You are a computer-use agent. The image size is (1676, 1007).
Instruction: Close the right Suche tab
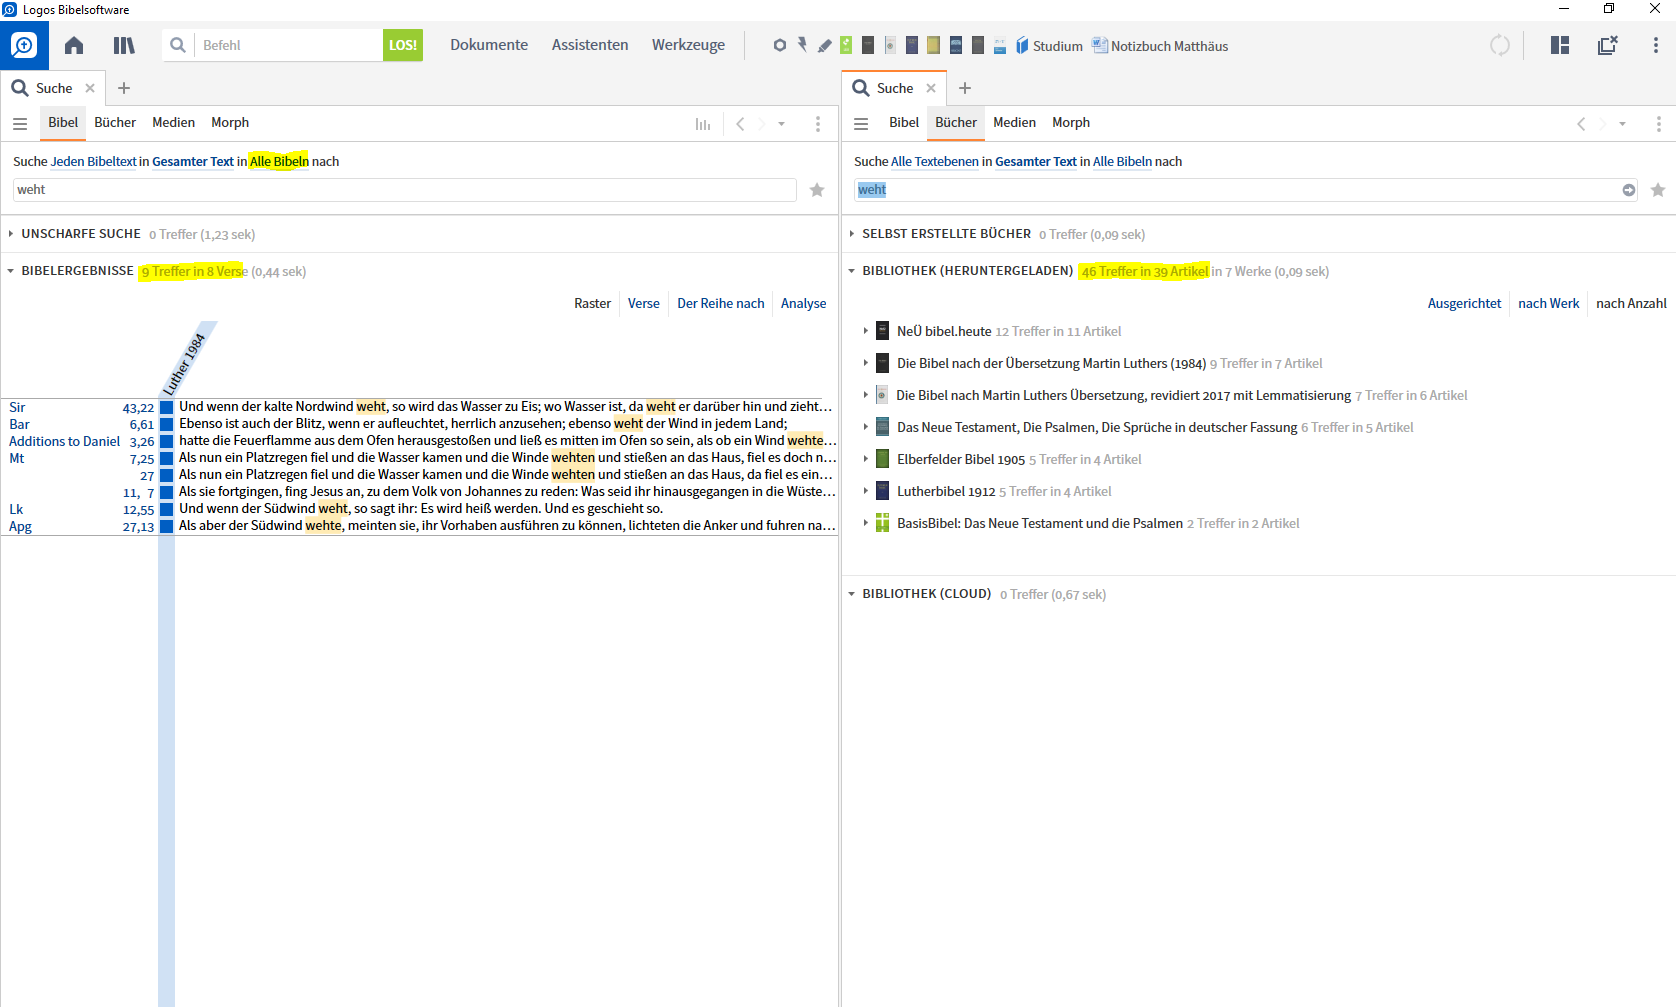[x=931, y=88]
